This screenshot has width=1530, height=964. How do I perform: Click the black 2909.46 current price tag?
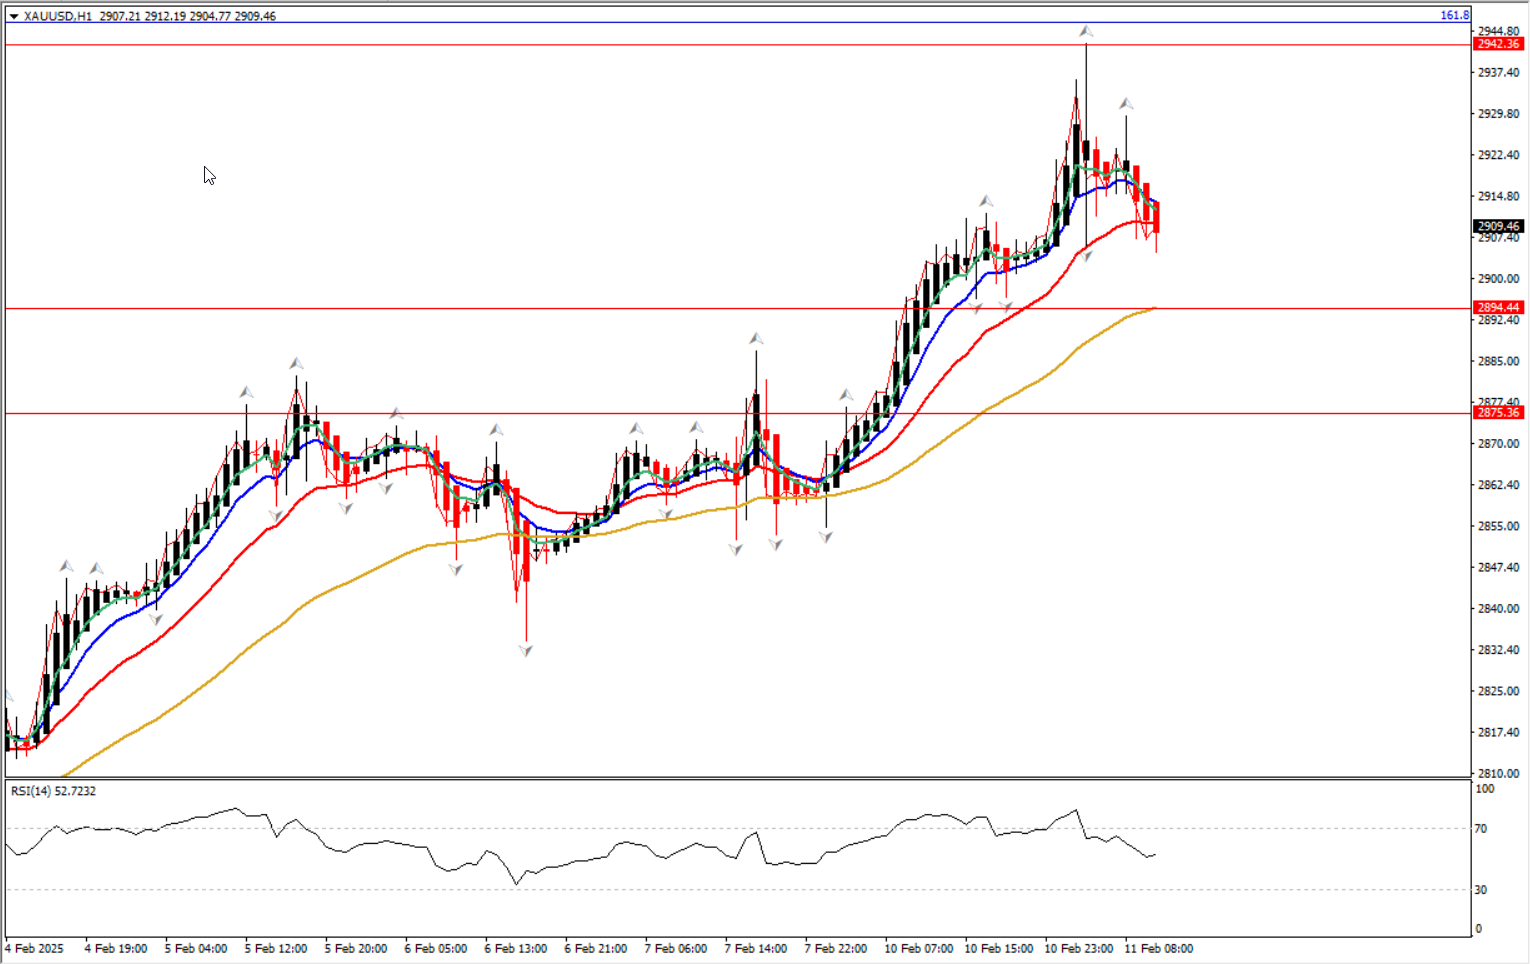coord(1498,227)
